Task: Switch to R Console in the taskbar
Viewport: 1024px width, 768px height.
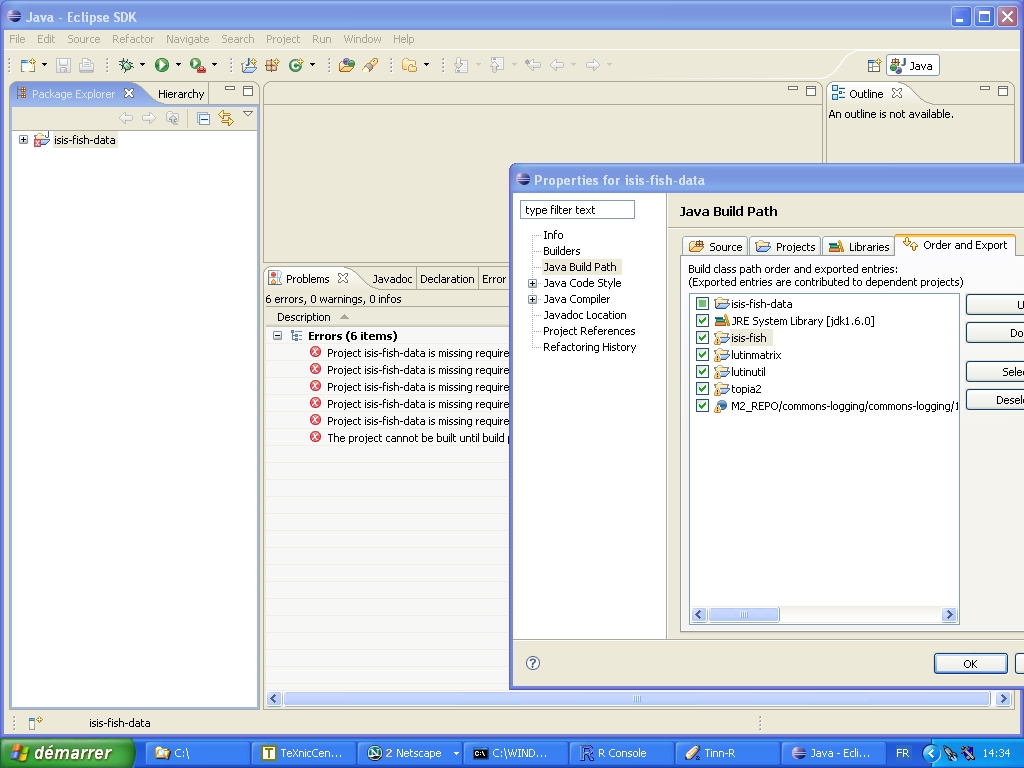Action: tap(621, 753)
